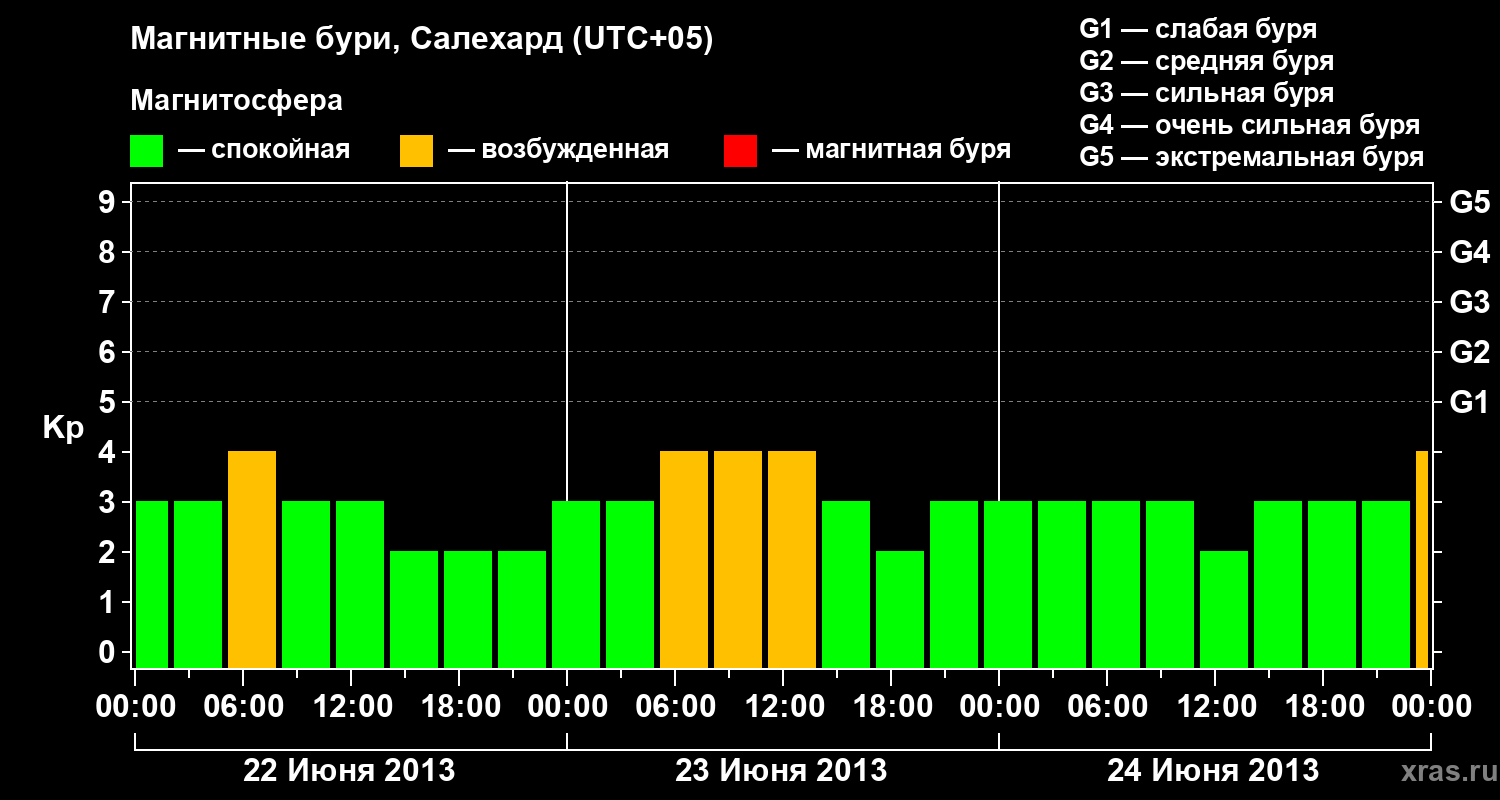Click the '18:00' time label under 24 June

[x=1323, y=707]
